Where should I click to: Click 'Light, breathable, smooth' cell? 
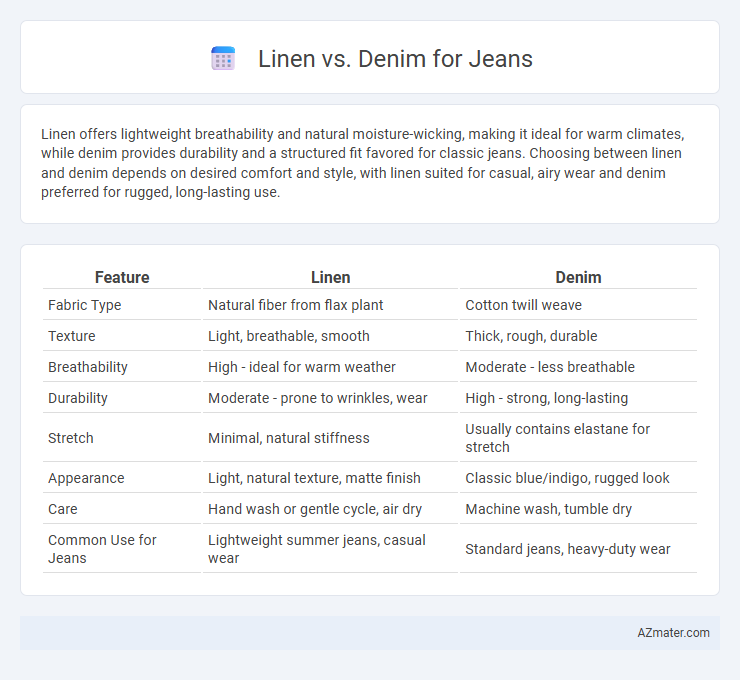tap(289, 336)
